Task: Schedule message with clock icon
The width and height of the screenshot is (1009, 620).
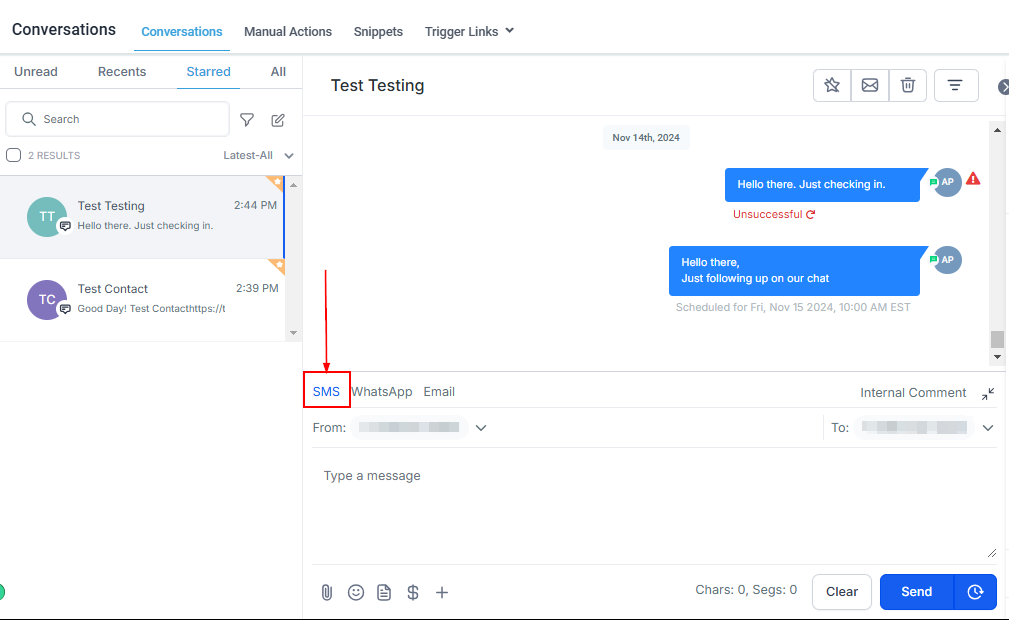Action: point(975,592)
